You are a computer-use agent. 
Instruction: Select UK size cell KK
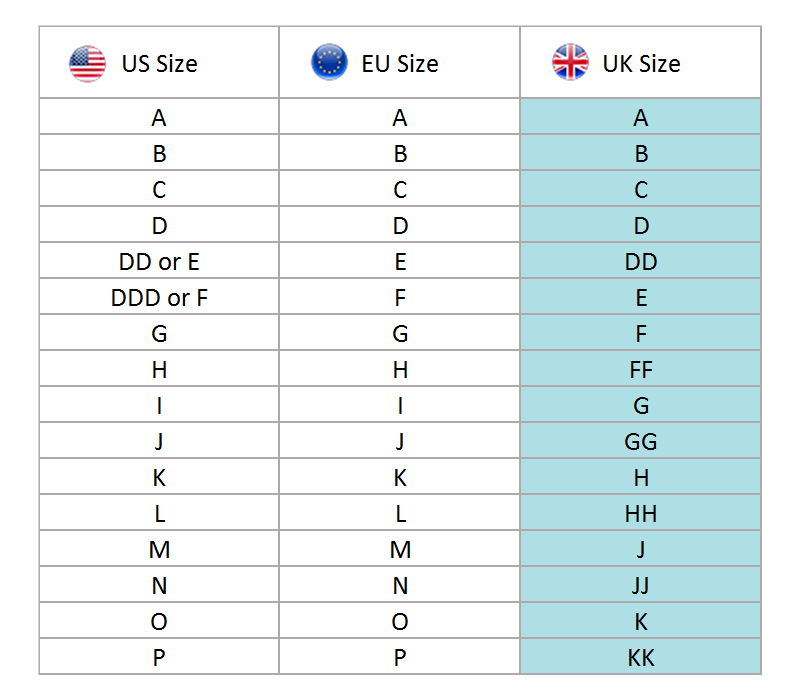click(x=641, y=657)
